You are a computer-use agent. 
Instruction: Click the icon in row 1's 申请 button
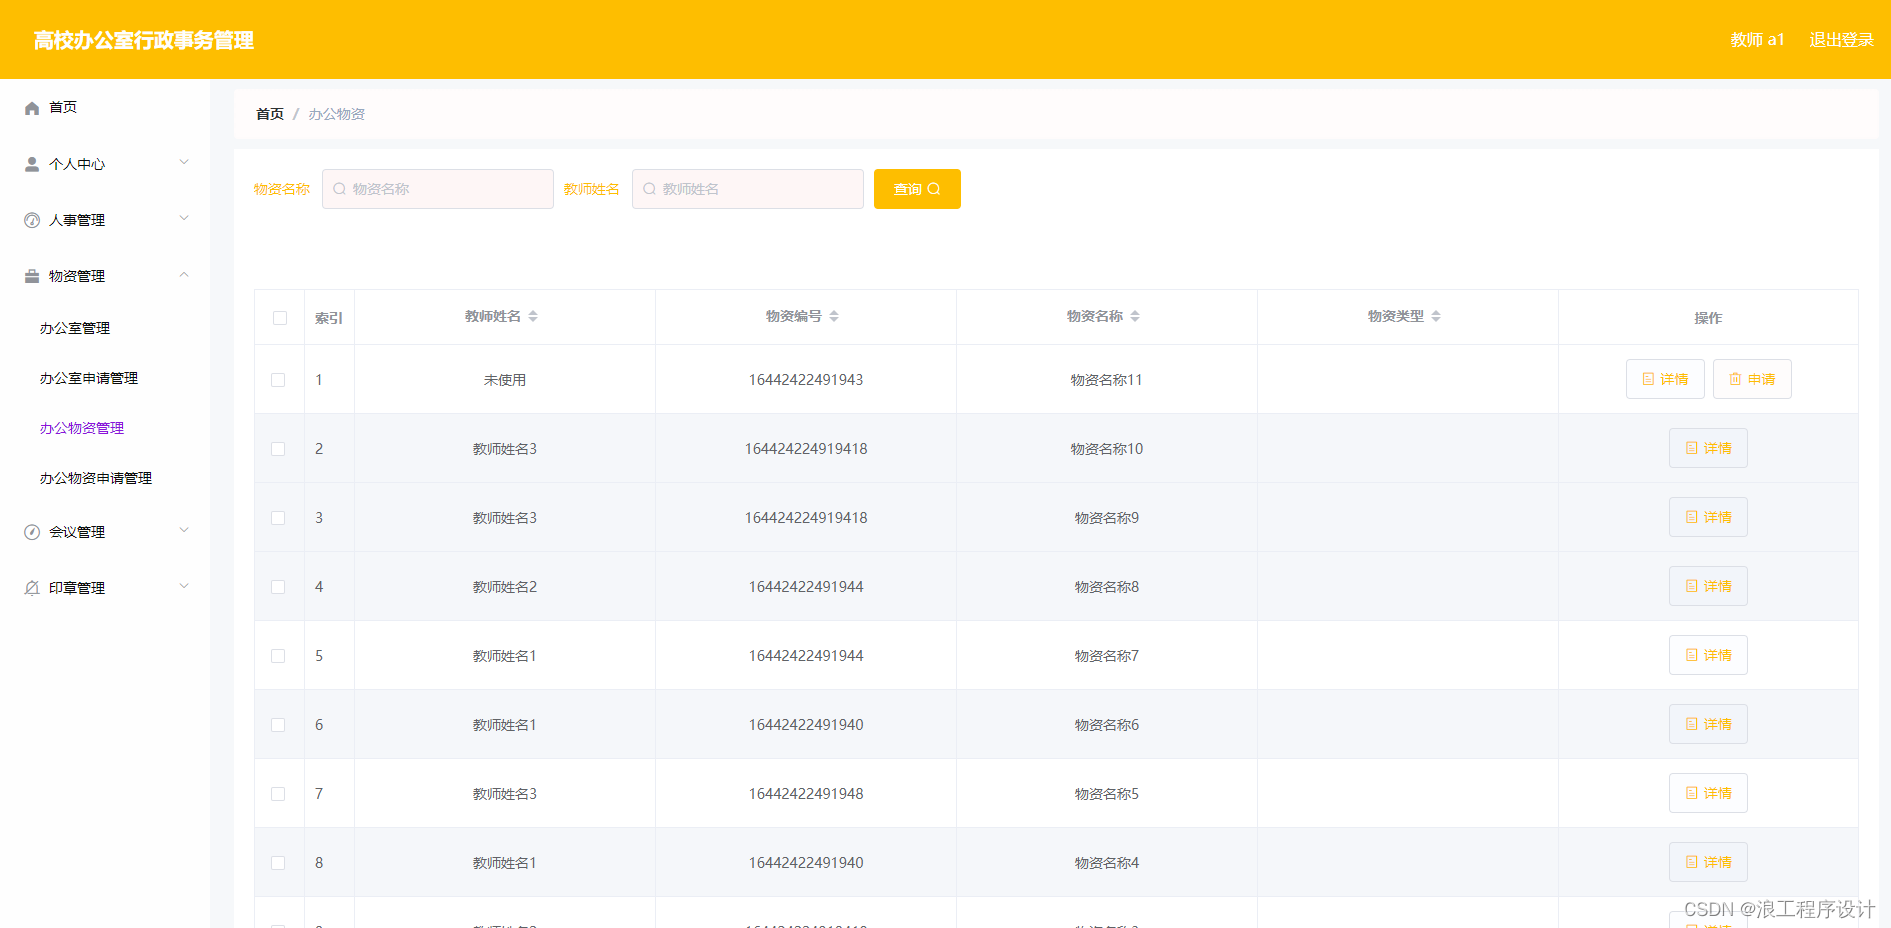[1735, 379]
